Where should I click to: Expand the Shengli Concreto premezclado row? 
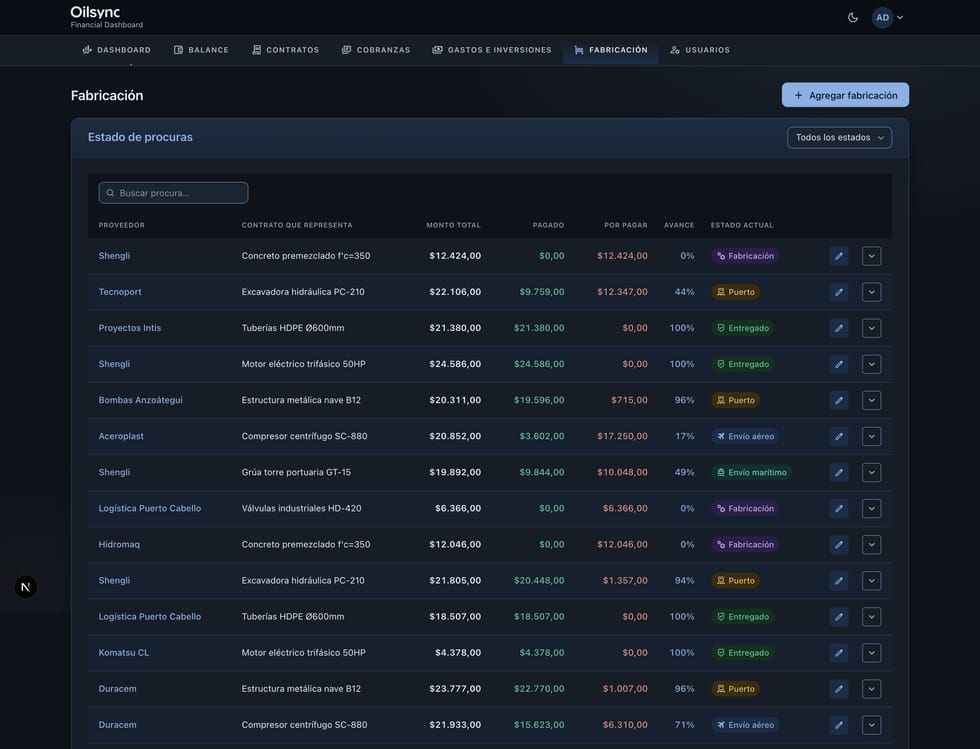tap(871, 256)
